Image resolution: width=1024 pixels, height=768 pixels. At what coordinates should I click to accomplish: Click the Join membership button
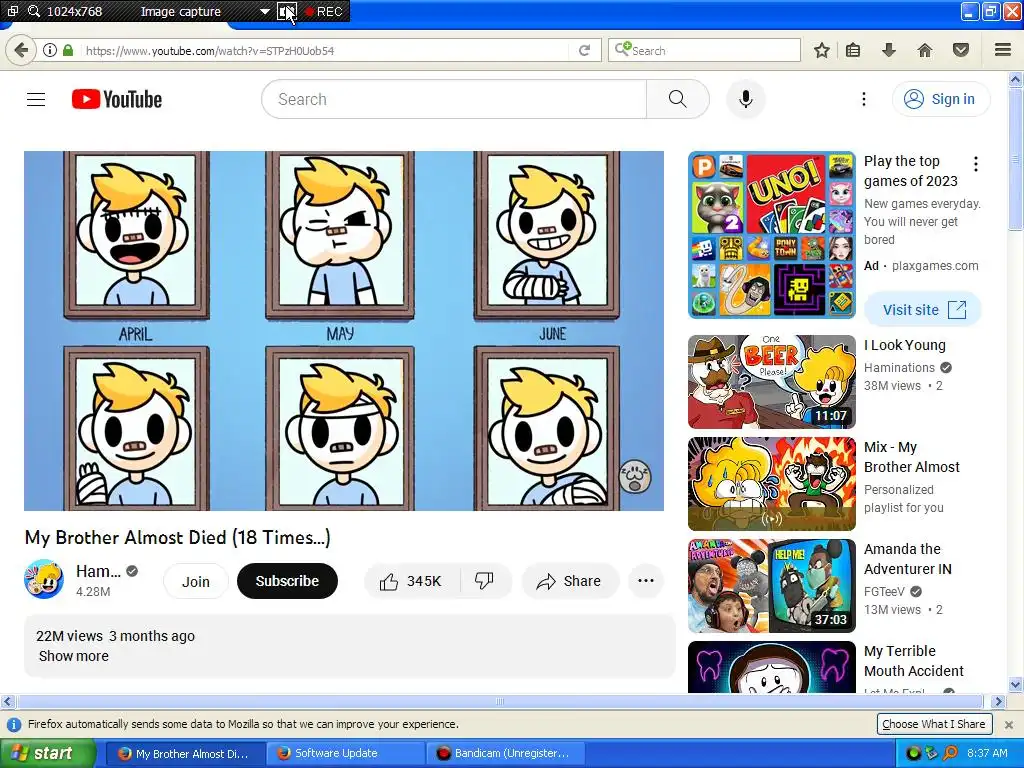pos(195,581)
